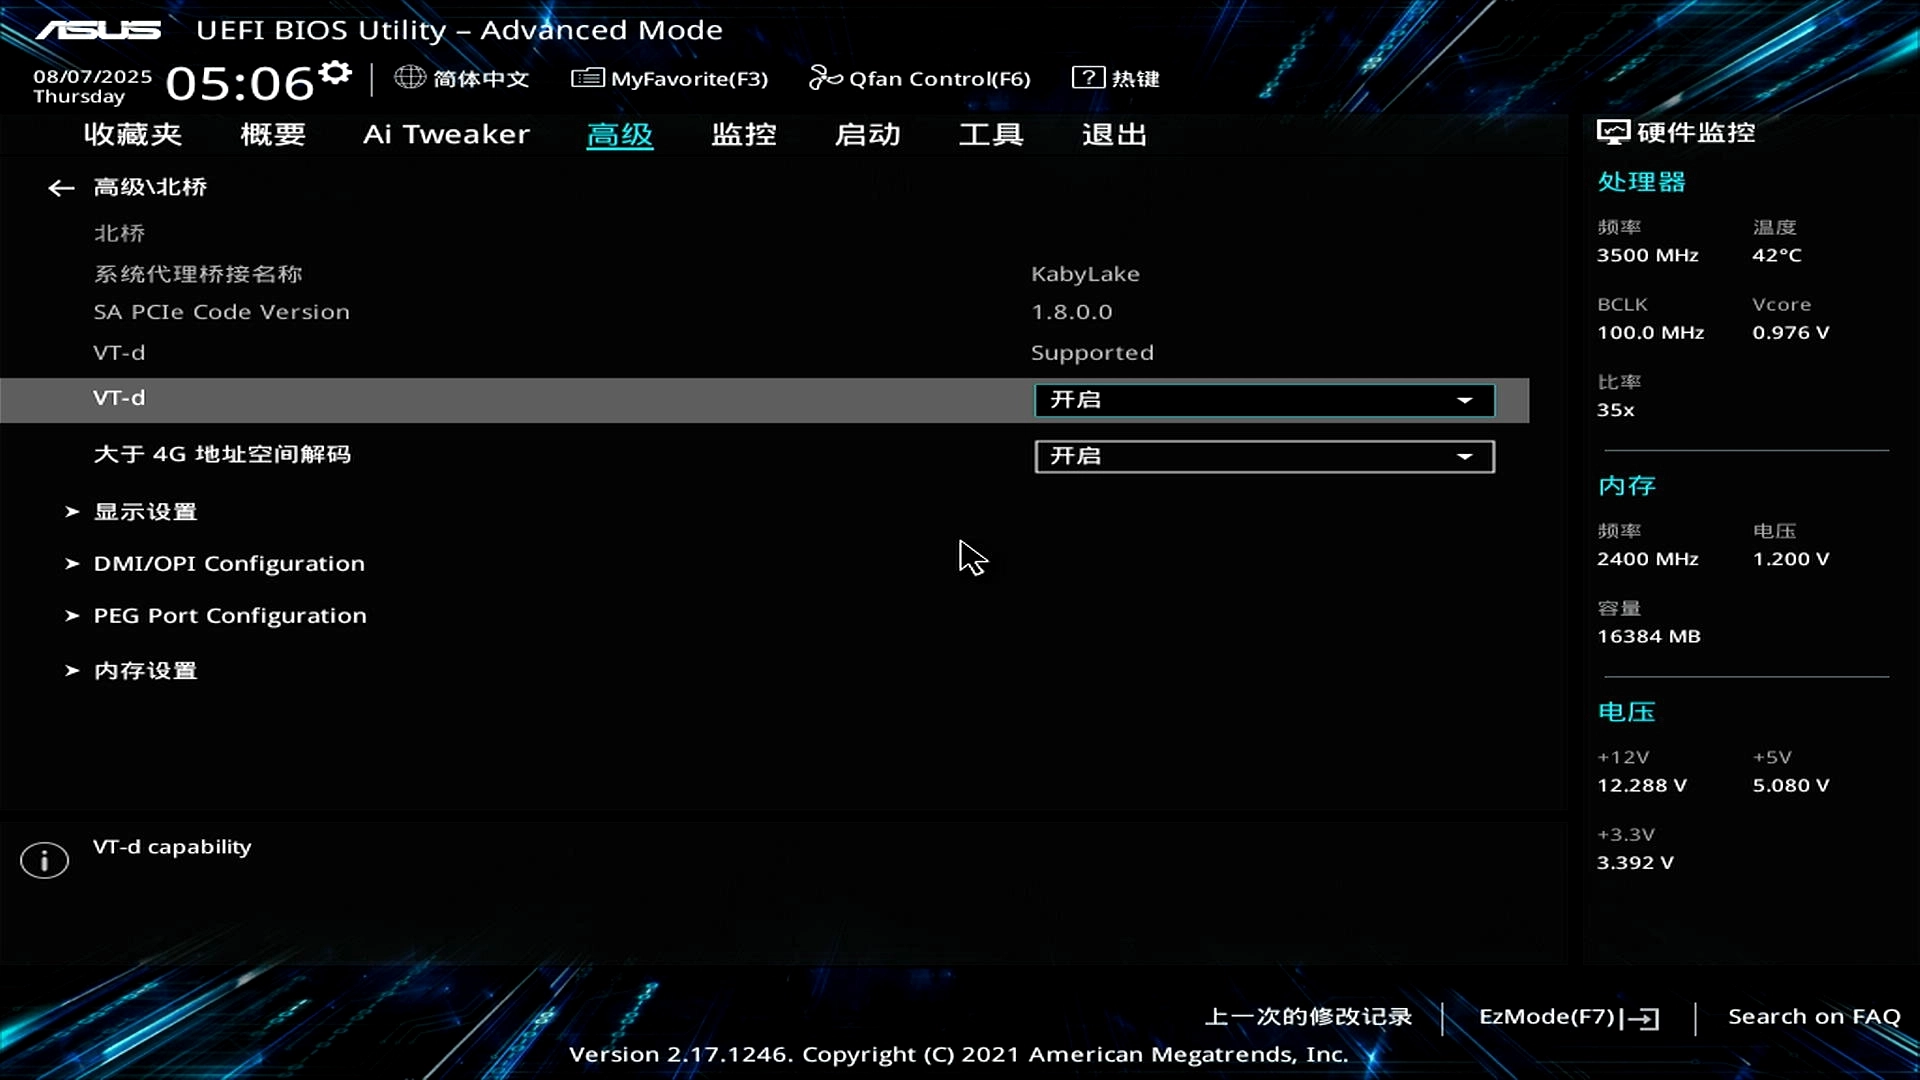Click the hardware monitor icon

pyautogui.click(x=1613, y=133)
